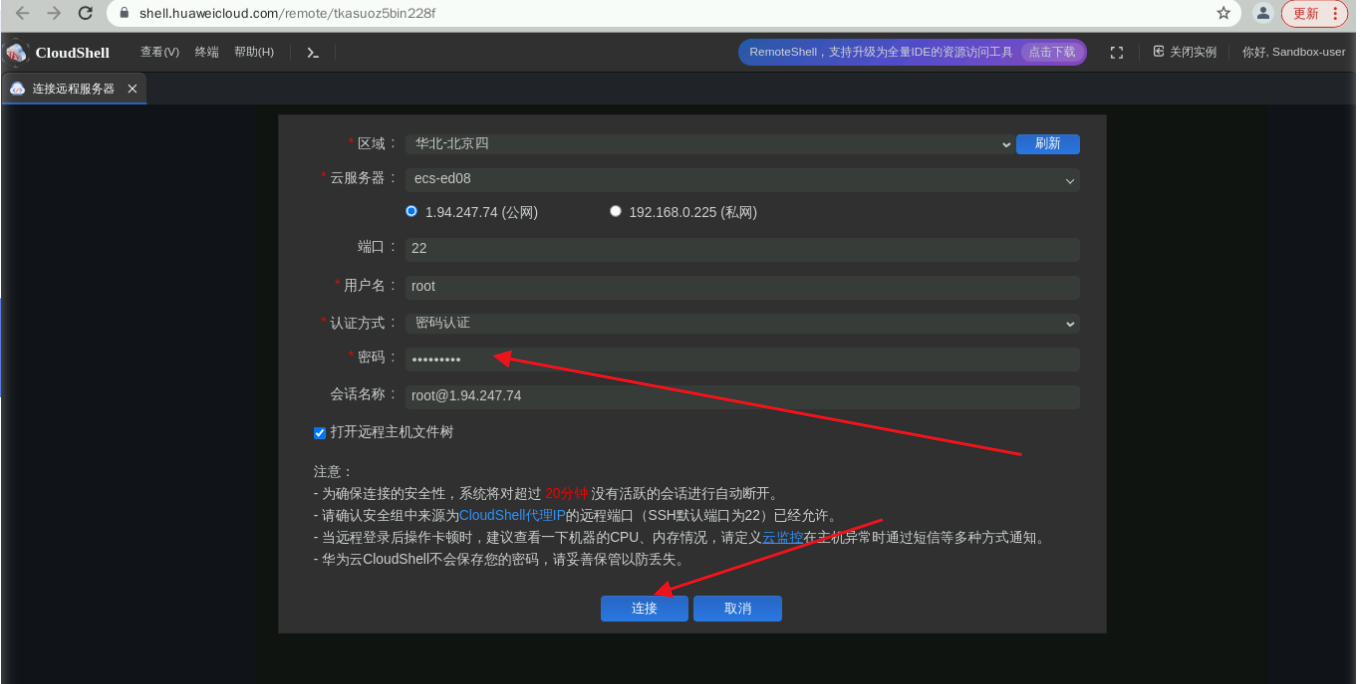
Task: Click the cloud icon on 连接远程服务器 tab
Action: pyautogui.click(x=17, y=89)
